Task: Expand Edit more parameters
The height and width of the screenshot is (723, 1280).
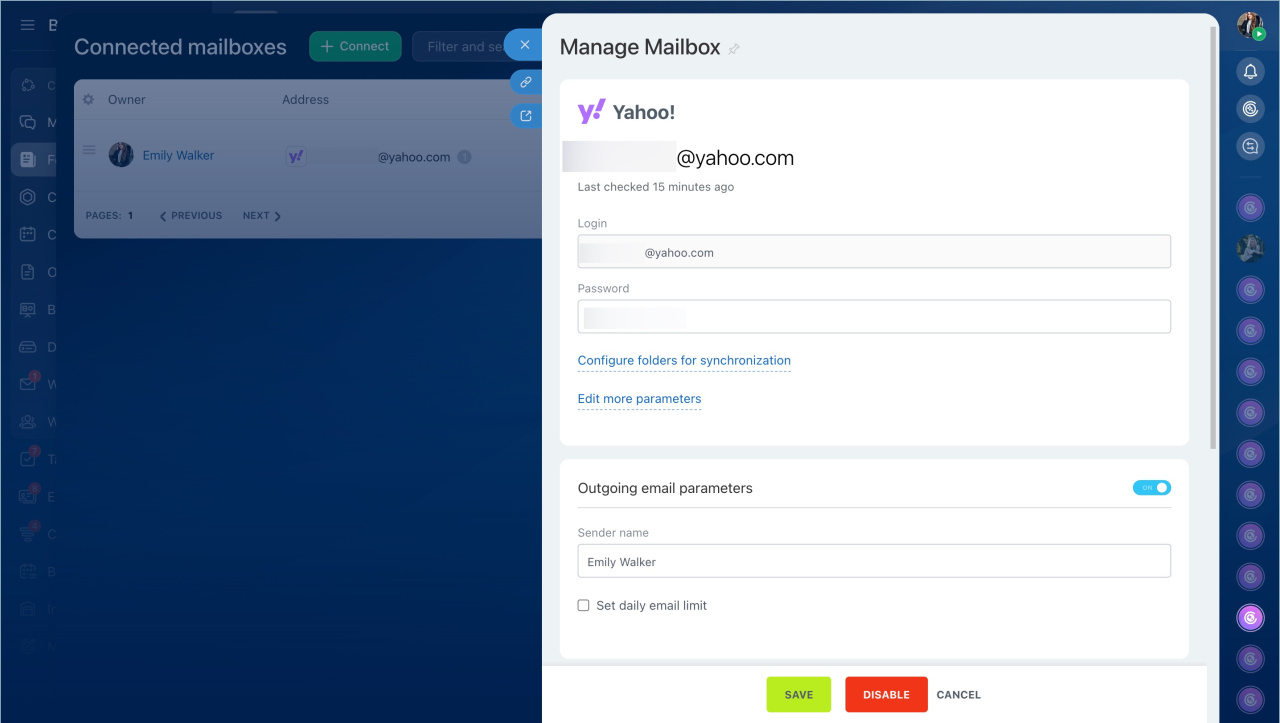Action: tap(639, 399)
